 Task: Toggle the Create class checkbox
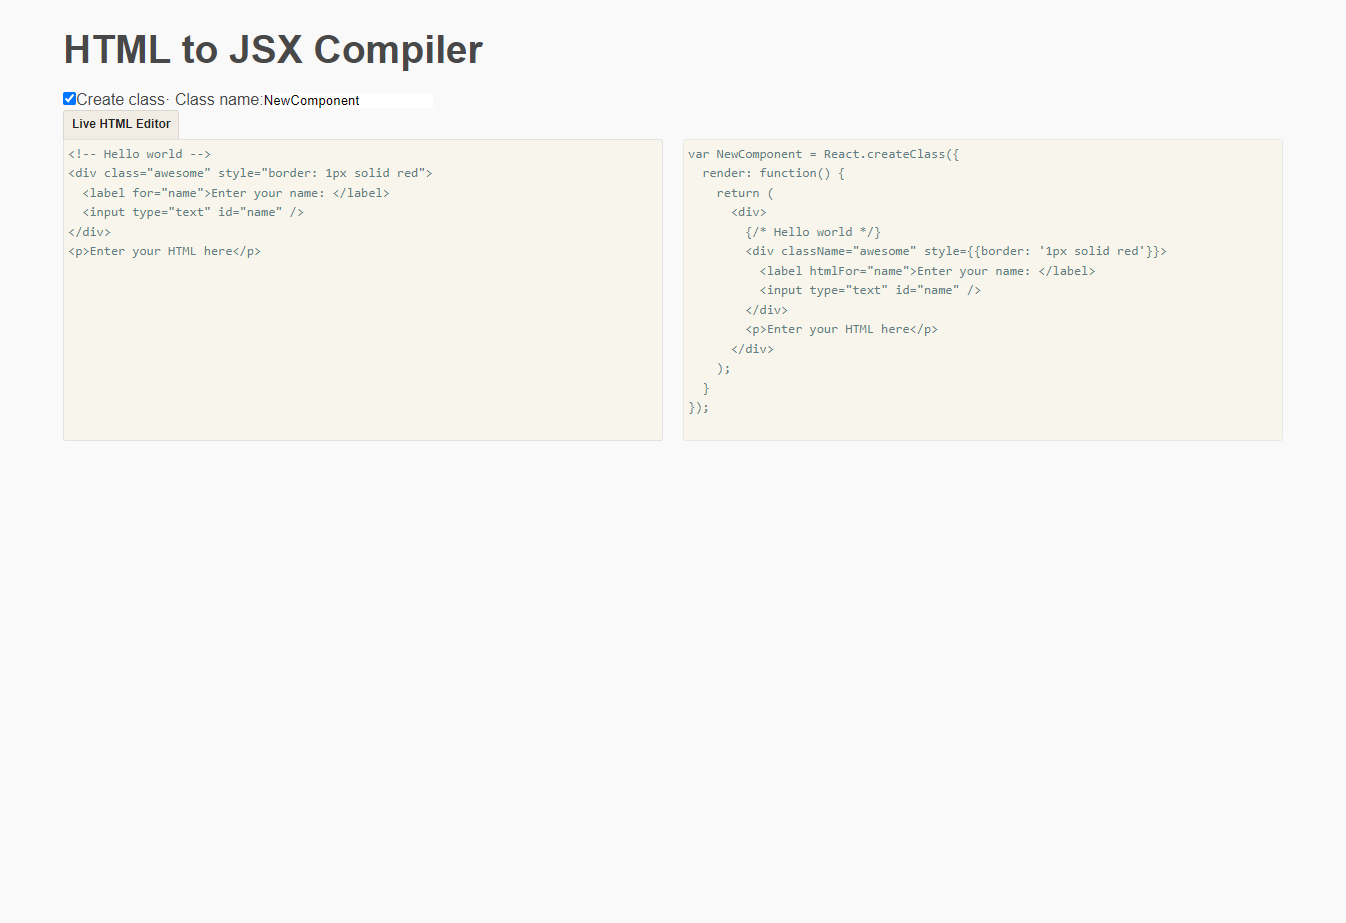click(70, 99)
